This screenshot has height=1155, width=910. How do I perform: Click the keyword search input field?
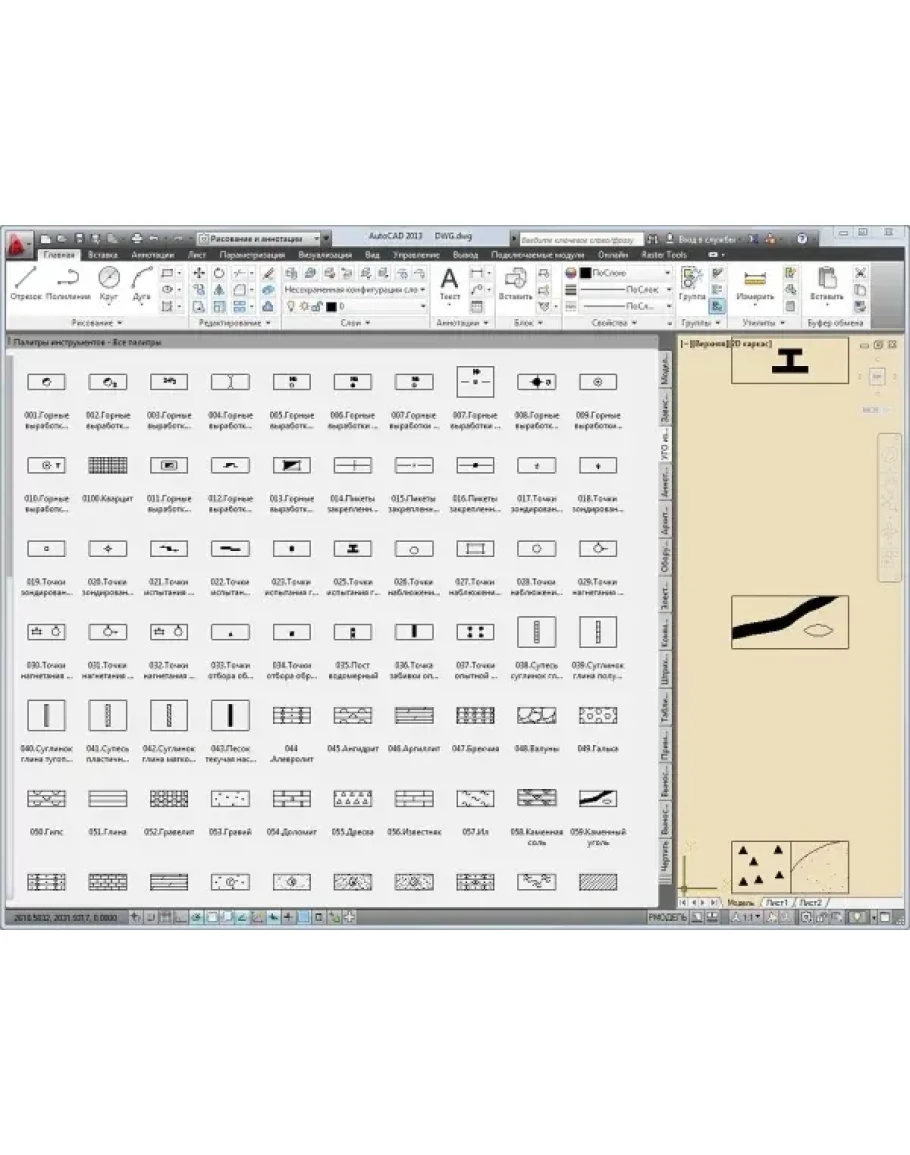click(578, 240)
